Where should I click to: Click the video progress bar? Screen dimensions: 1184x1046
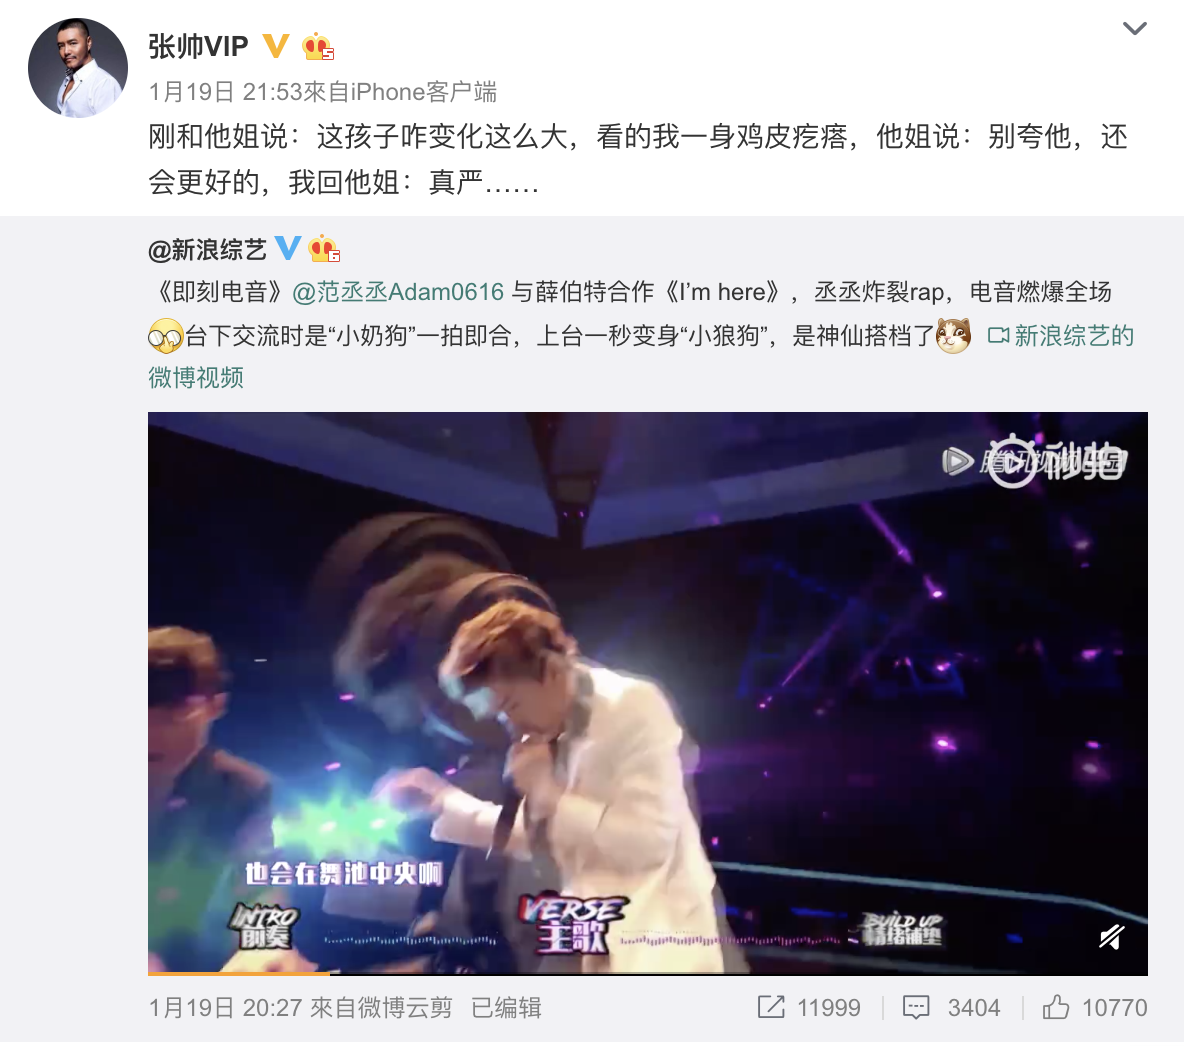point(648,973)
